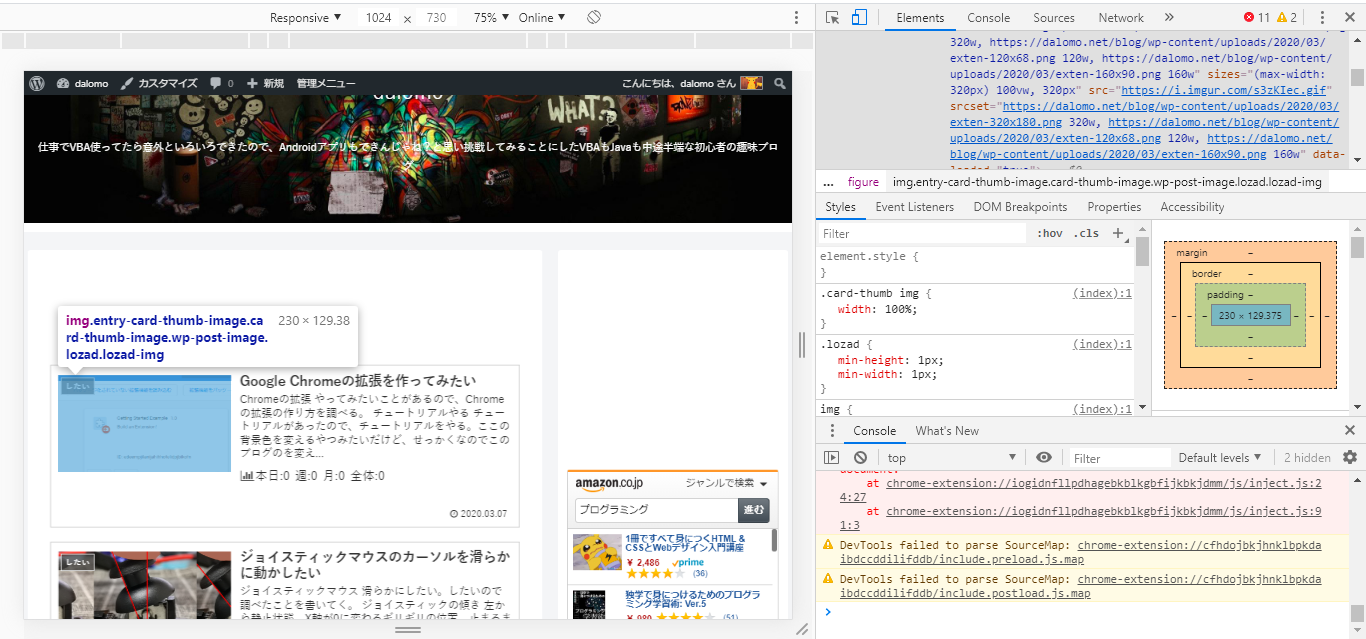The image size is (1366, 639).
Task: Open the 管理メニュー admin menu
Action: click(327, 84)
